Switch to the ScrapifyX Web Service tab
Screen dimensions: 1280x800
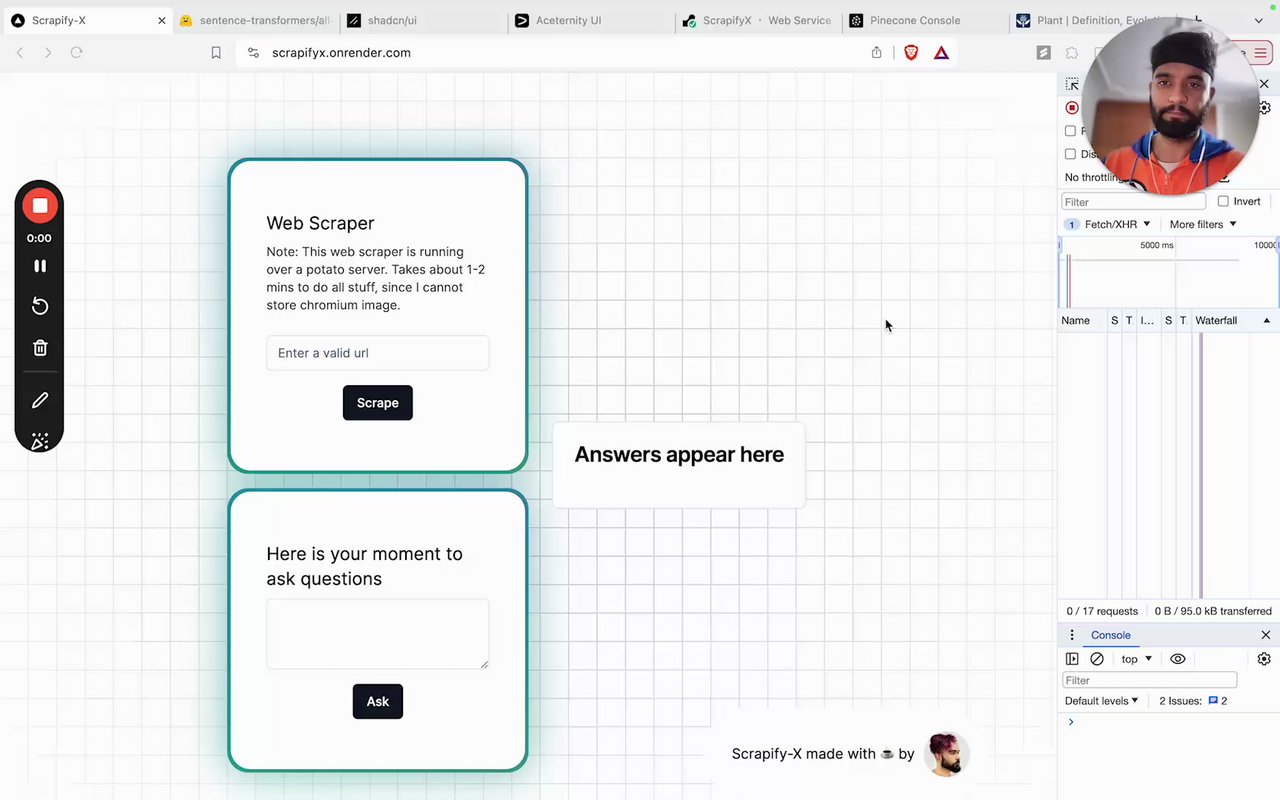(x=757, y=20)
